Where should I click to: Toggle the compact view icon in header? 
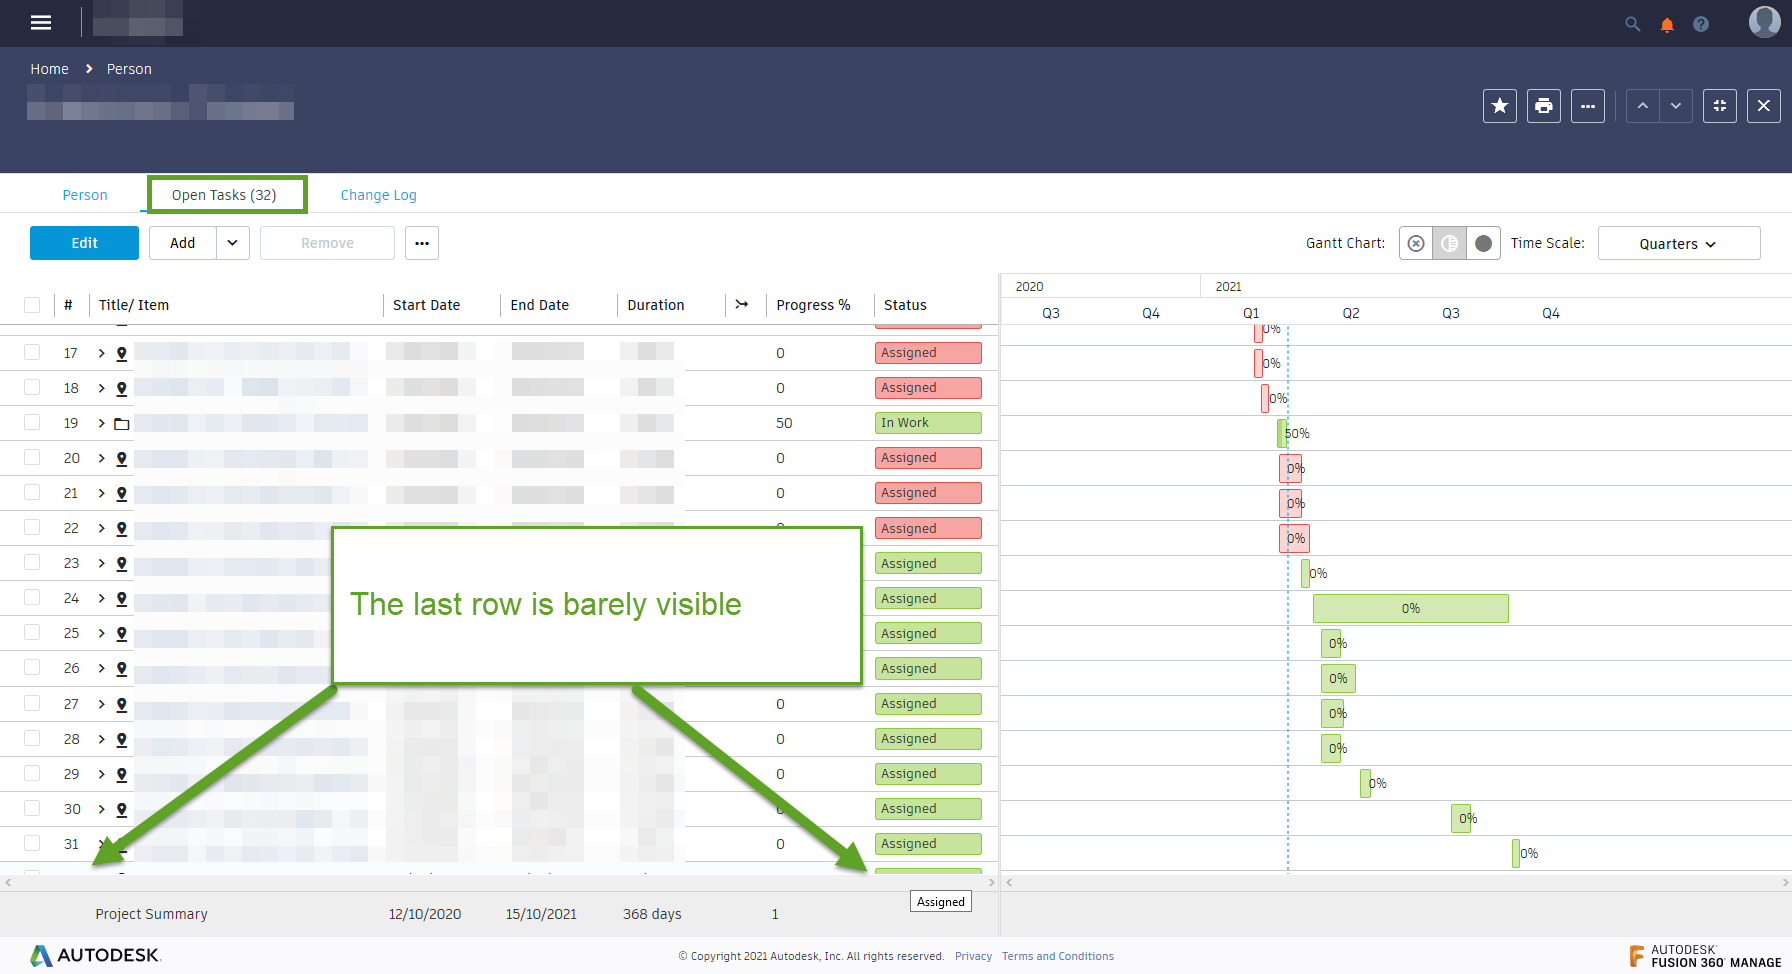click(1720, 106)
